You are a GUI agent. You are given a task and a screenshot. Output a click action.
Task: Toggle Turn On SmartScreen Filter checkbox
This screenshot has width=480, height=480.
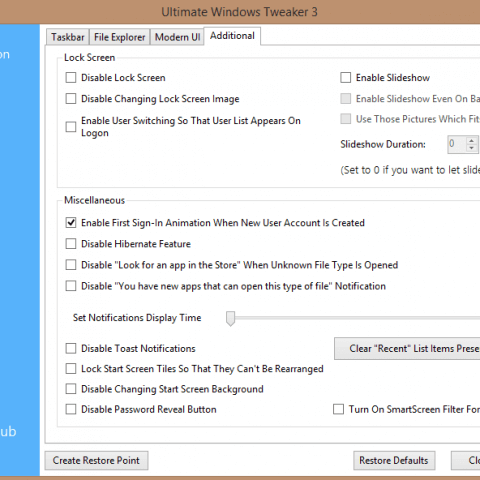(x=338, y=409)
